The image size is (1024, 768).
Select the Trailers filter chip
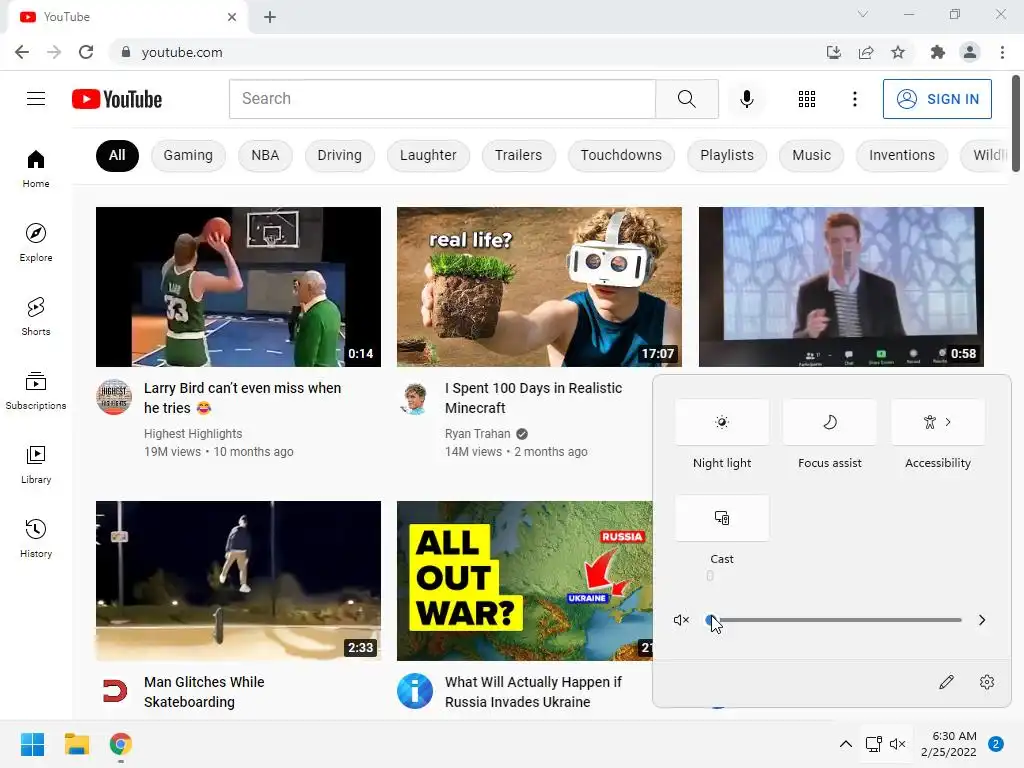click(x=519, y=155)
